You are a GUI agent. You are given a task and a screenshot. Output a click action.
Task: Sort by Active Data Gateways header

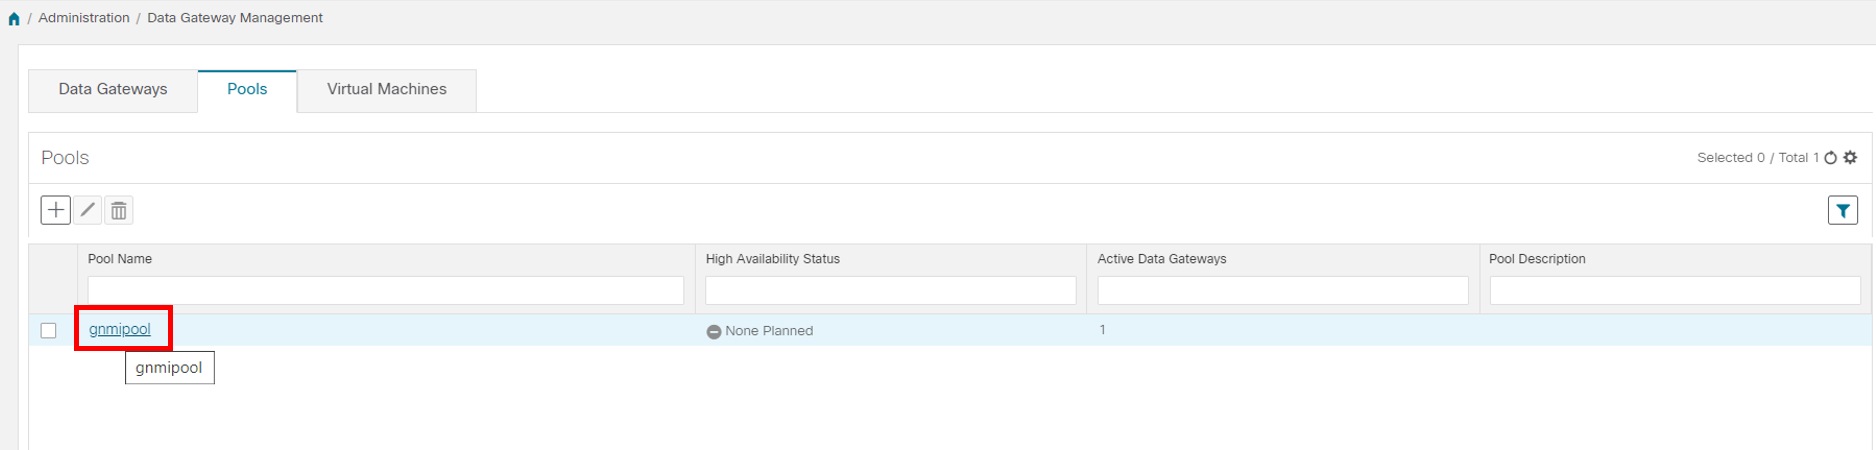1161,259
